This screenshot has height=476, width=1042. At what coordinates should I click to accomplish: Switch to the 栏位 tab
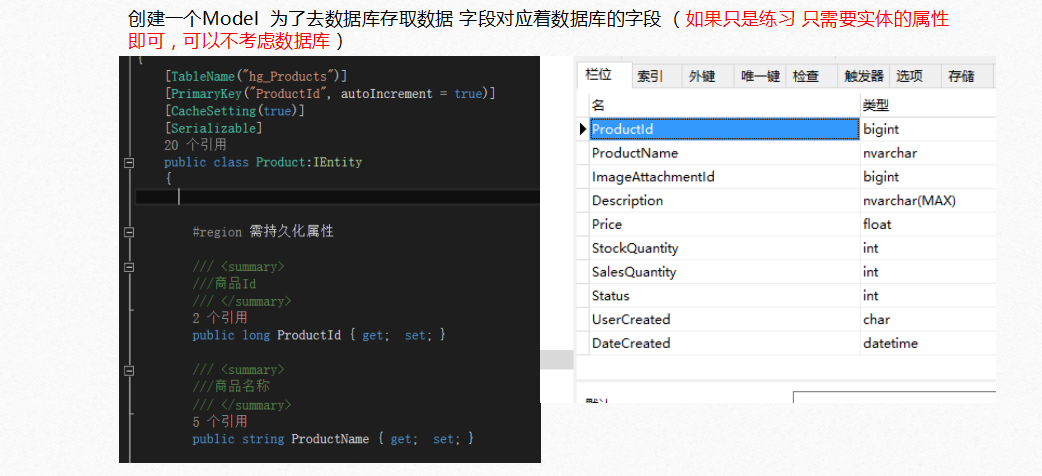[x=604, y=75]
